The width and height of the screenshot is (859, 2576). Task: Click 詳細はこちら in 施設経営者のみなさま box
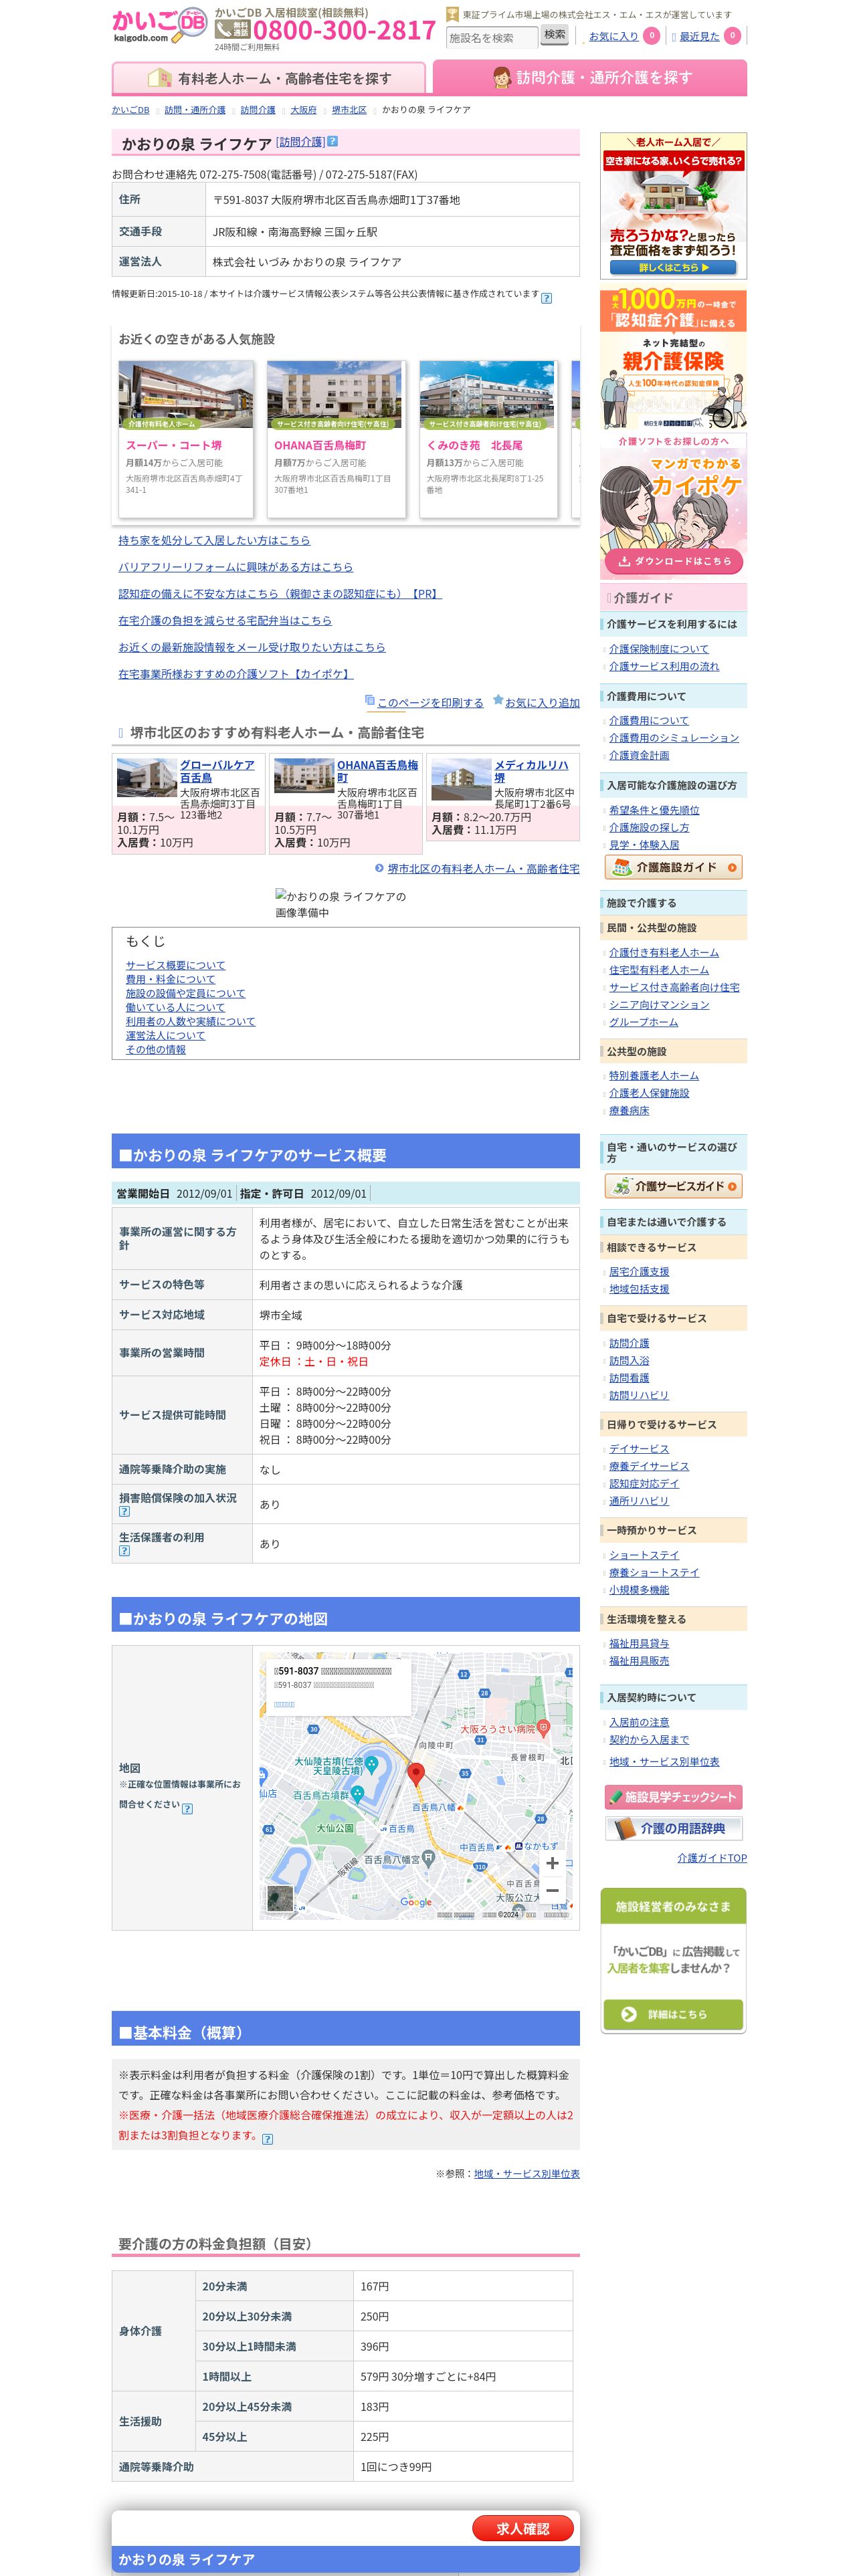[673, 2014]
